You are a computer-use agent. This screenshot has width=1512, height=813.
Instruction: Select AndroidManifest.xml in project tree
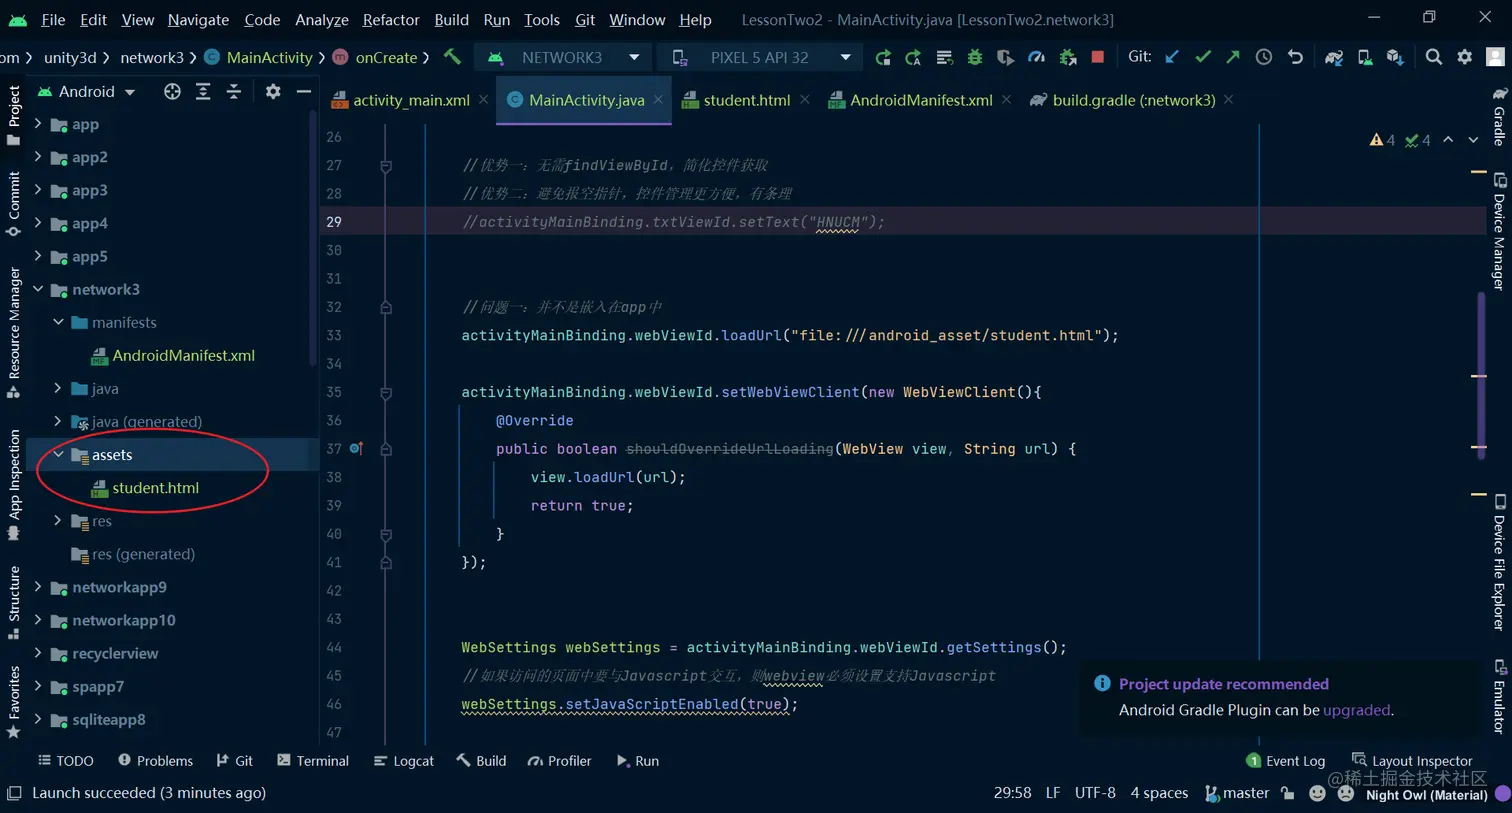point(183,355)
